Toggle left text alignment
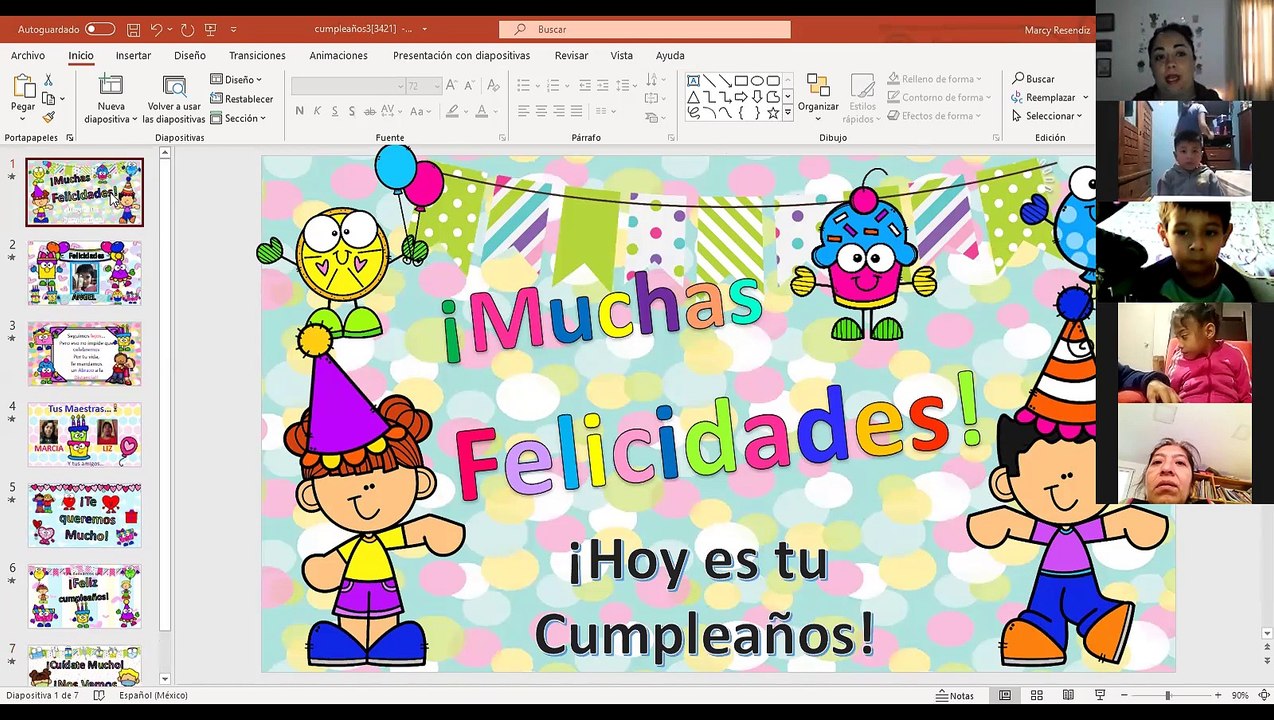 pos(523,111)
